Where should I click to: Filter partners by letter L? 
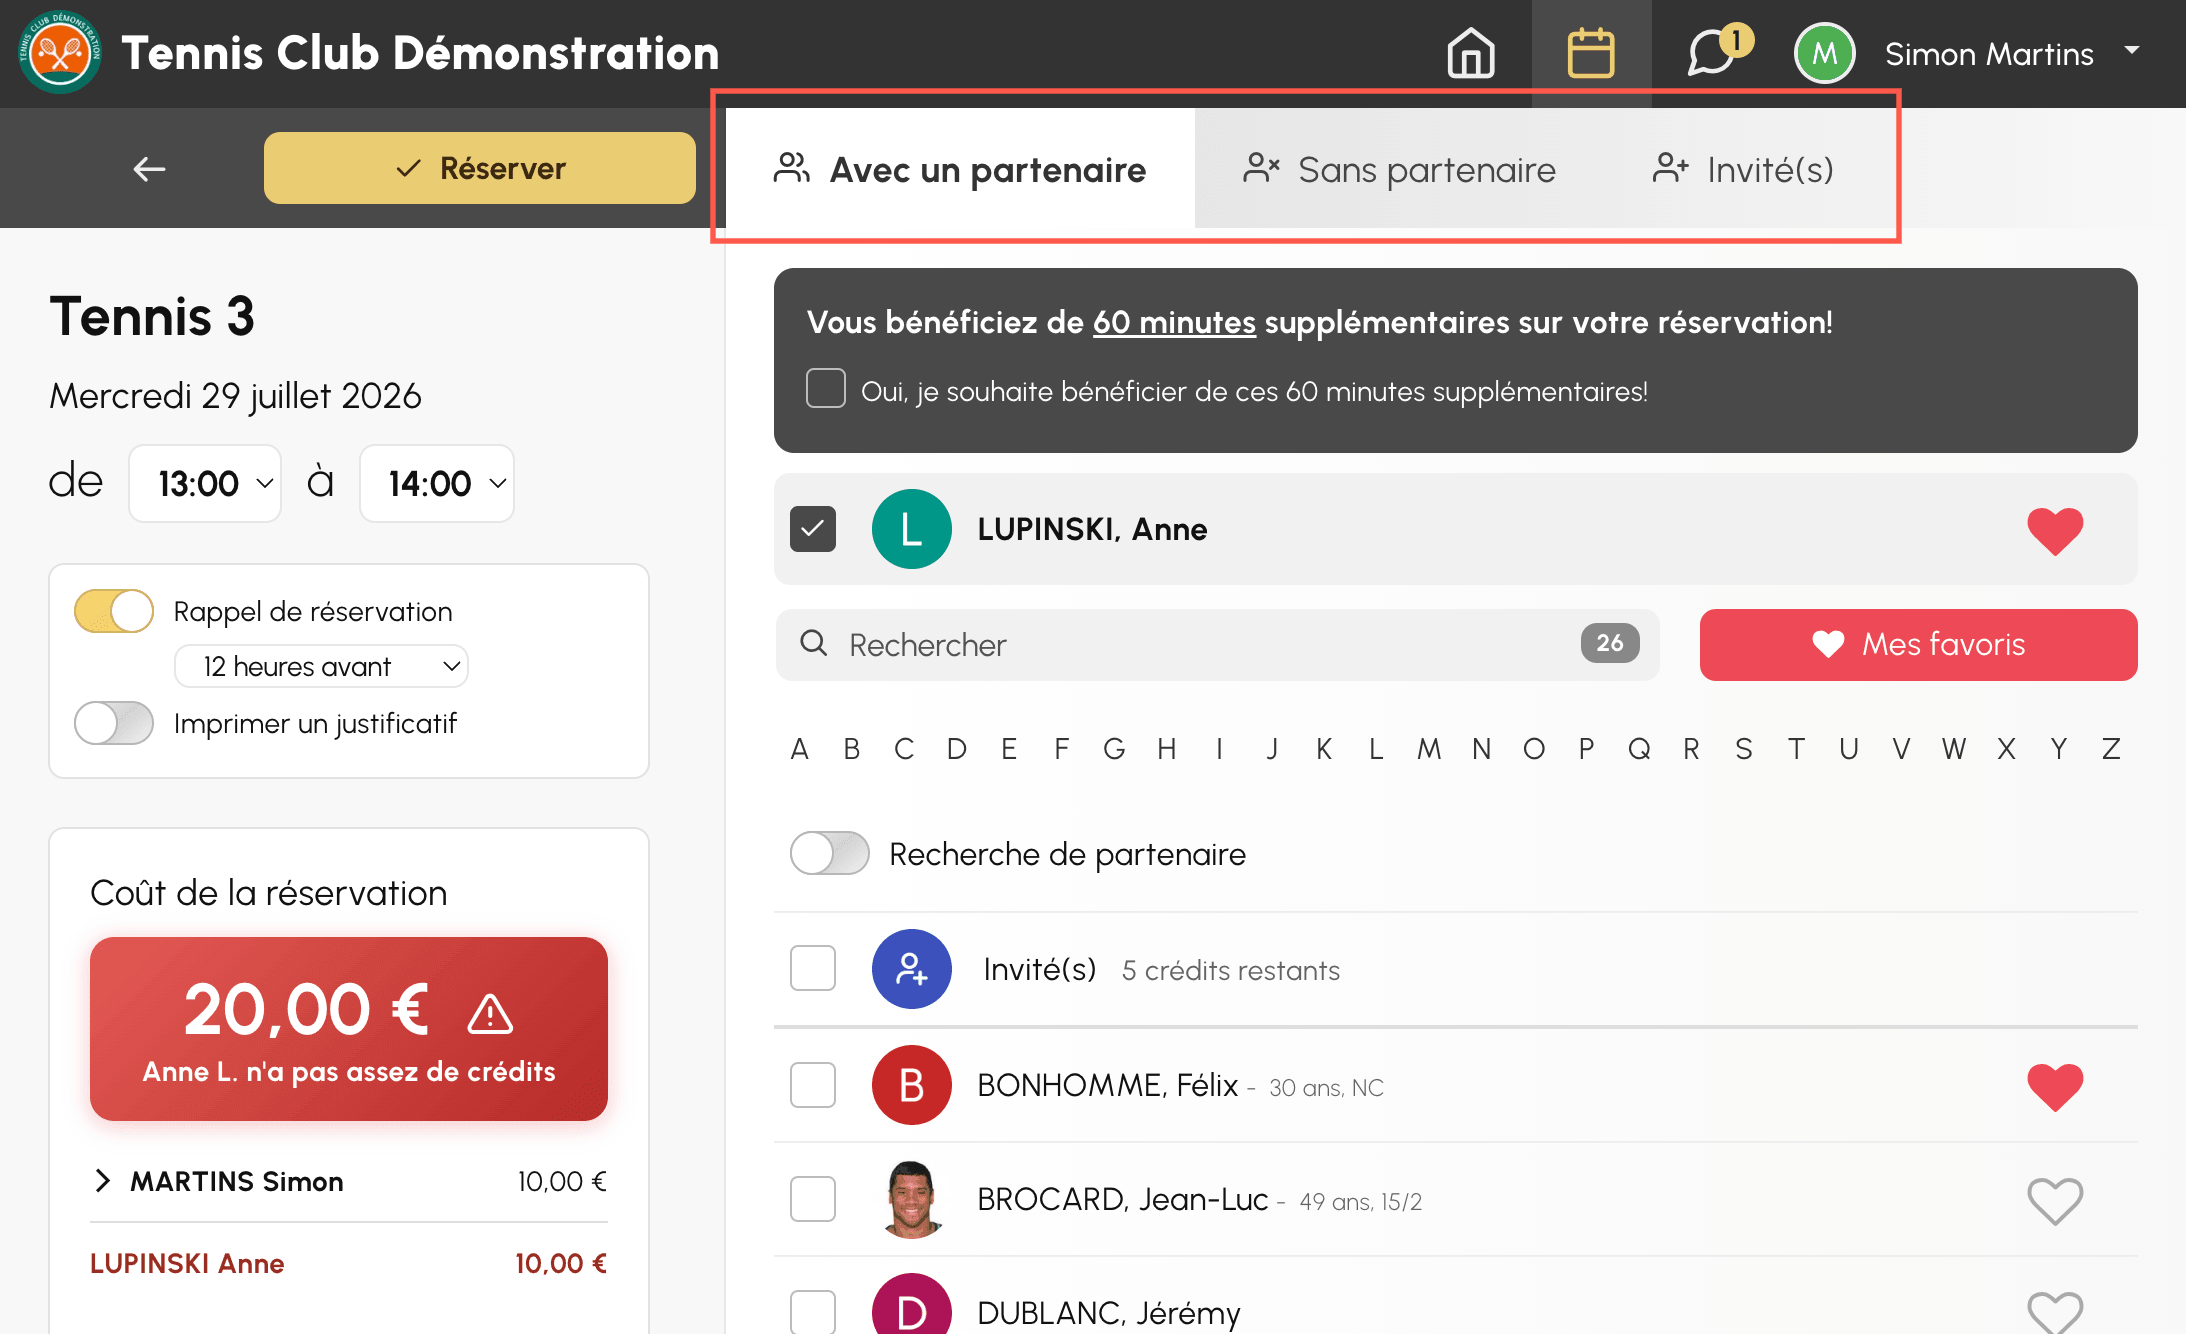tap(1376, 749)
